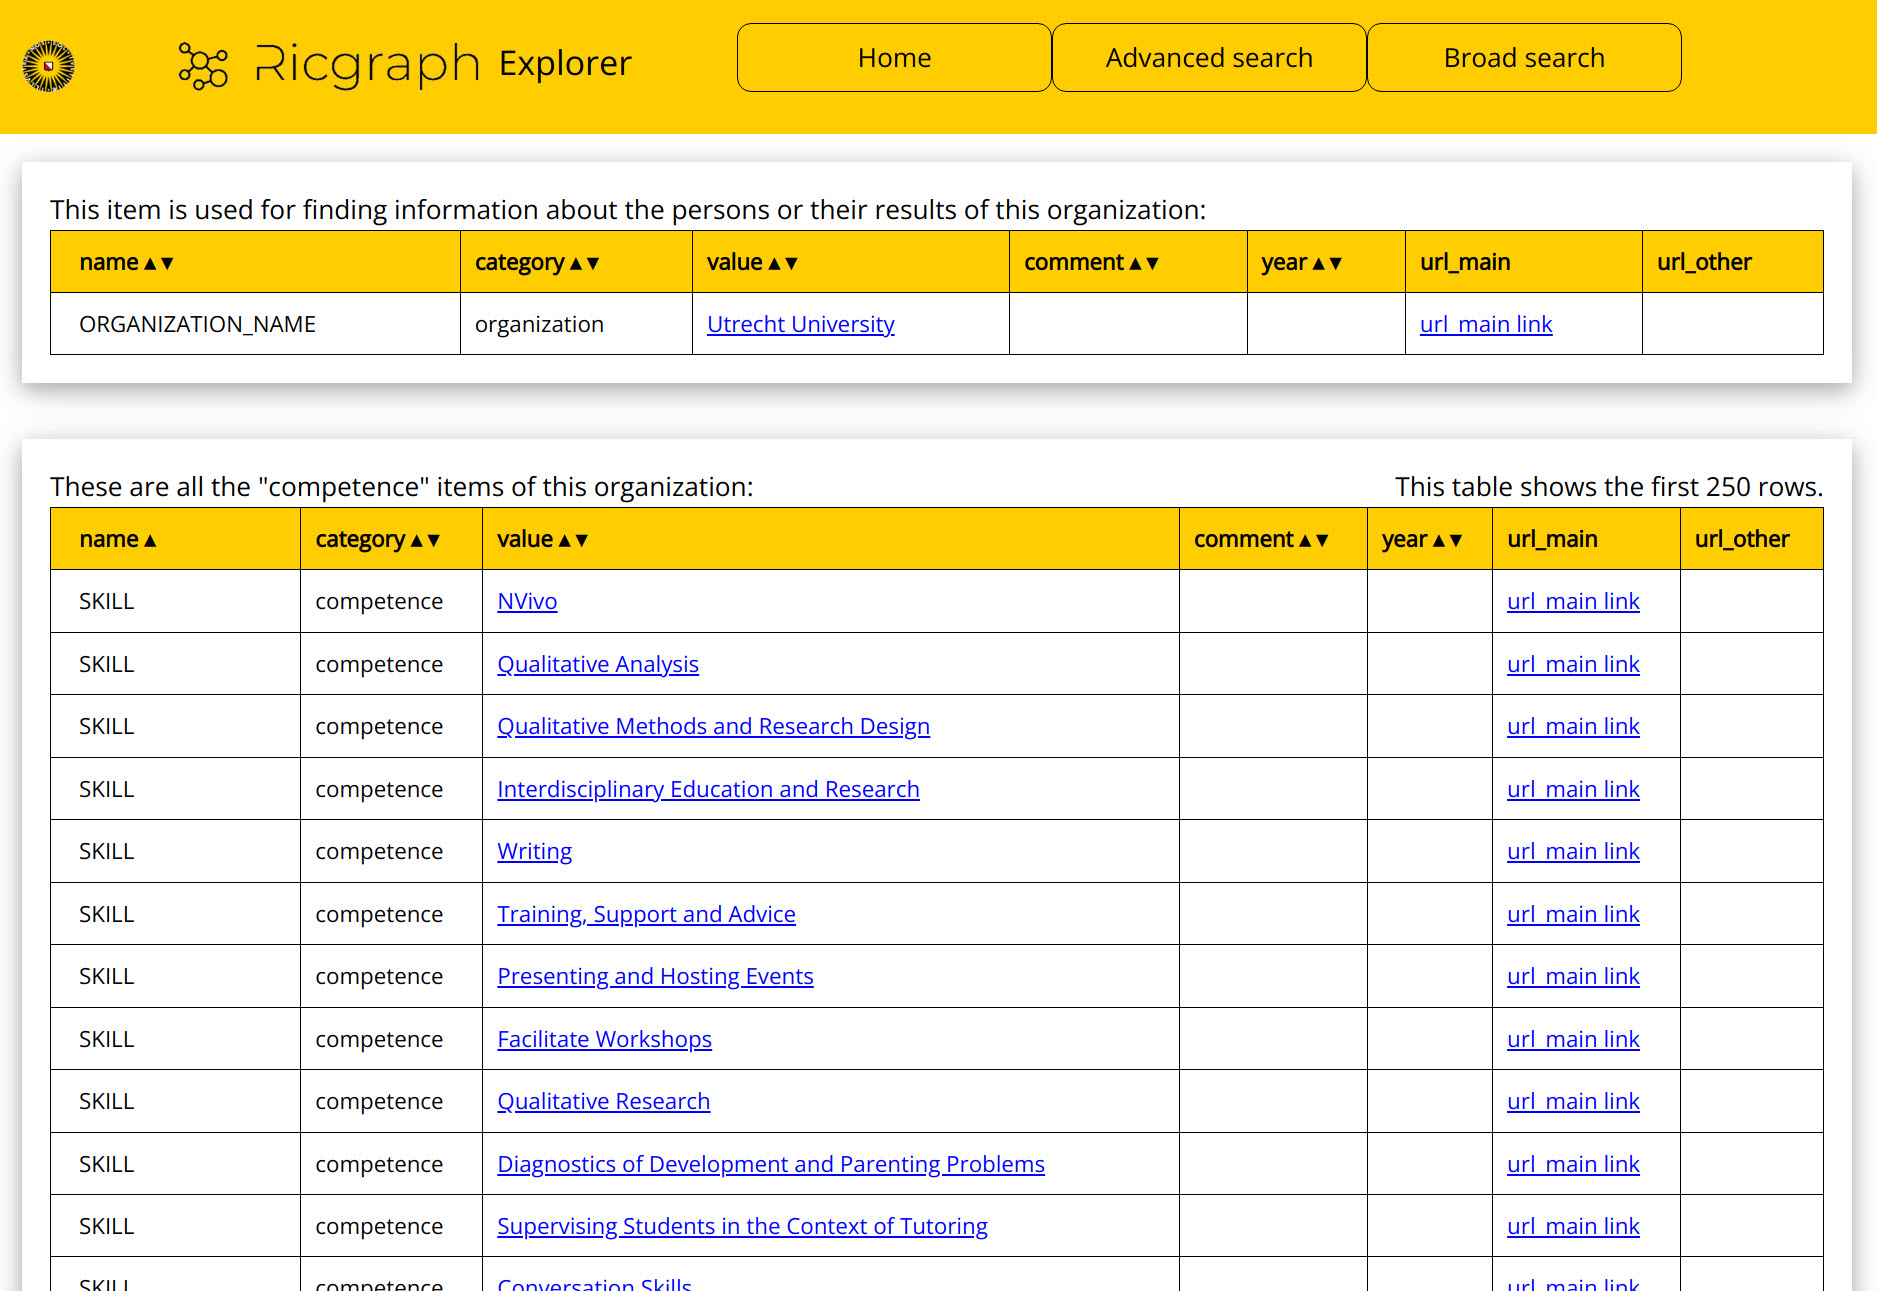Open the Utrecht University link
Image resolution: width=1877 pixels, height=1291 pixels.
(x=800, y=324)
